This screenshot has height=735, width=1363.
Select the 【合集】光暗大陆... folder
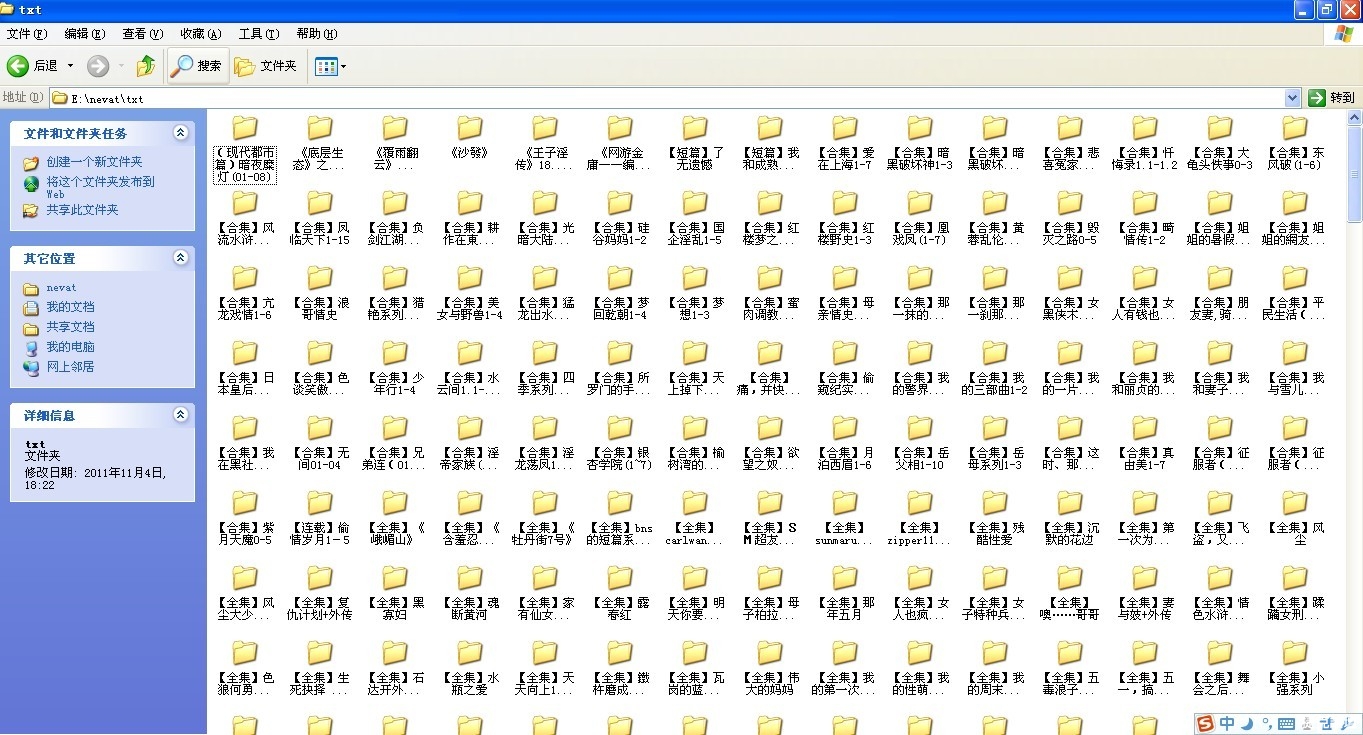point(545,217)
